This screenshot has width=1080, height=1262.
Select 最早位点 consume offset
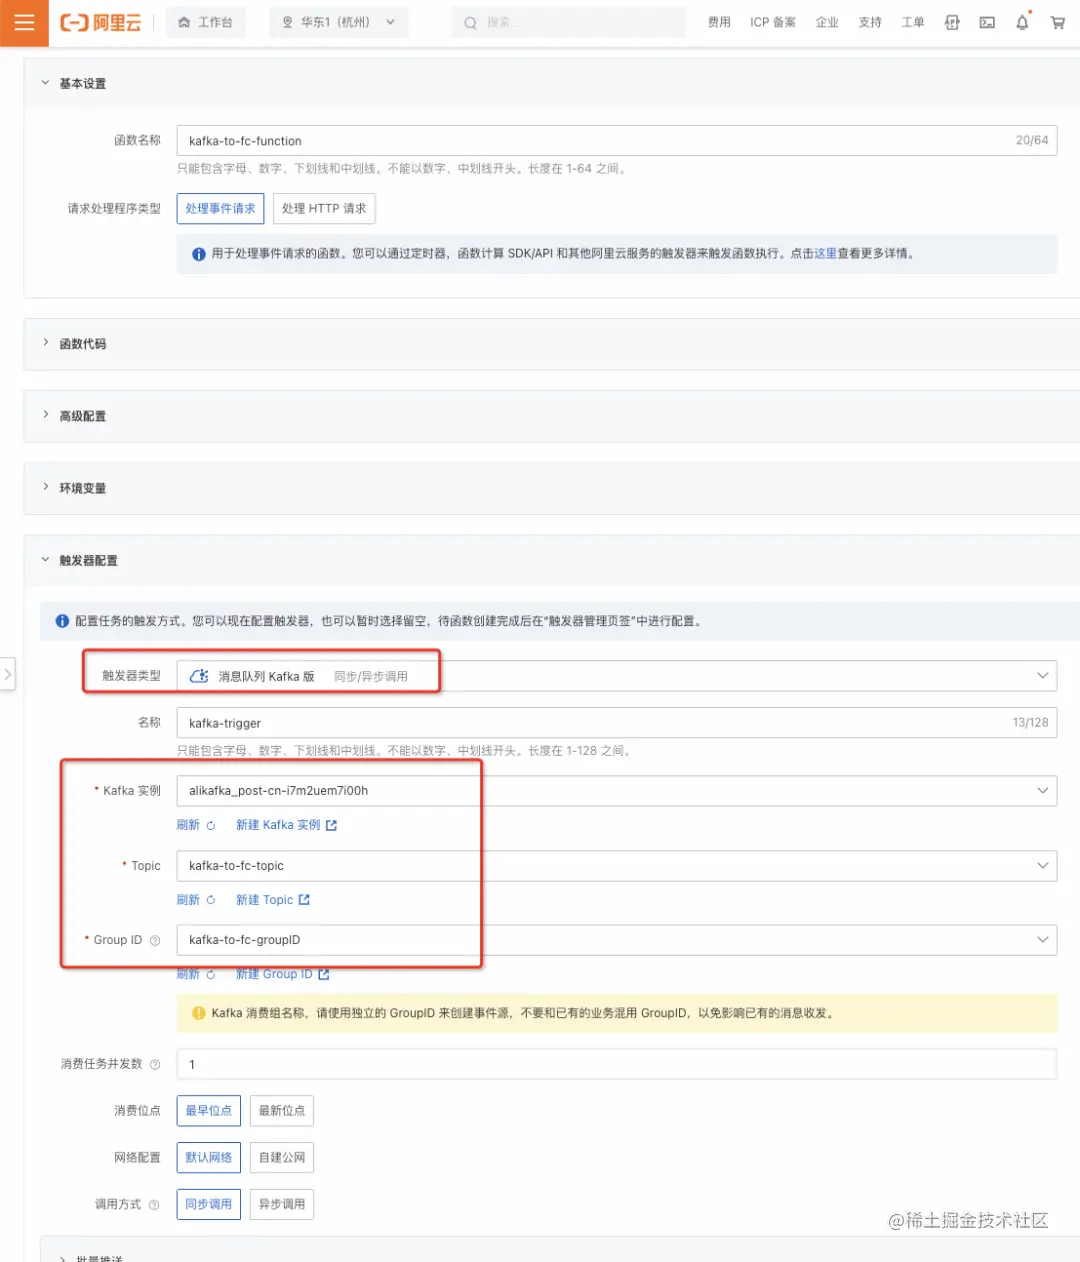[209, 1111]
